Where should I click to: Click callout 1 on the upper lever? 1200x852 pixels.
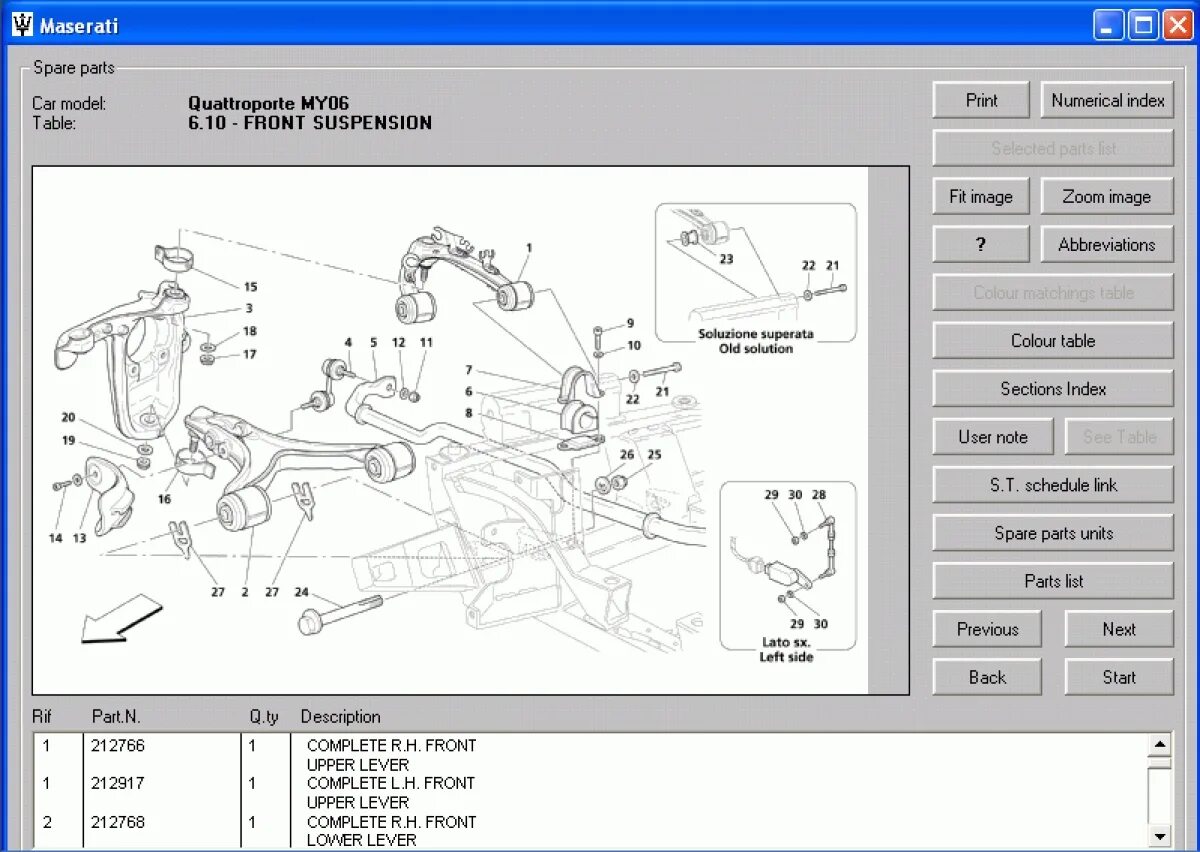[529, 247]
